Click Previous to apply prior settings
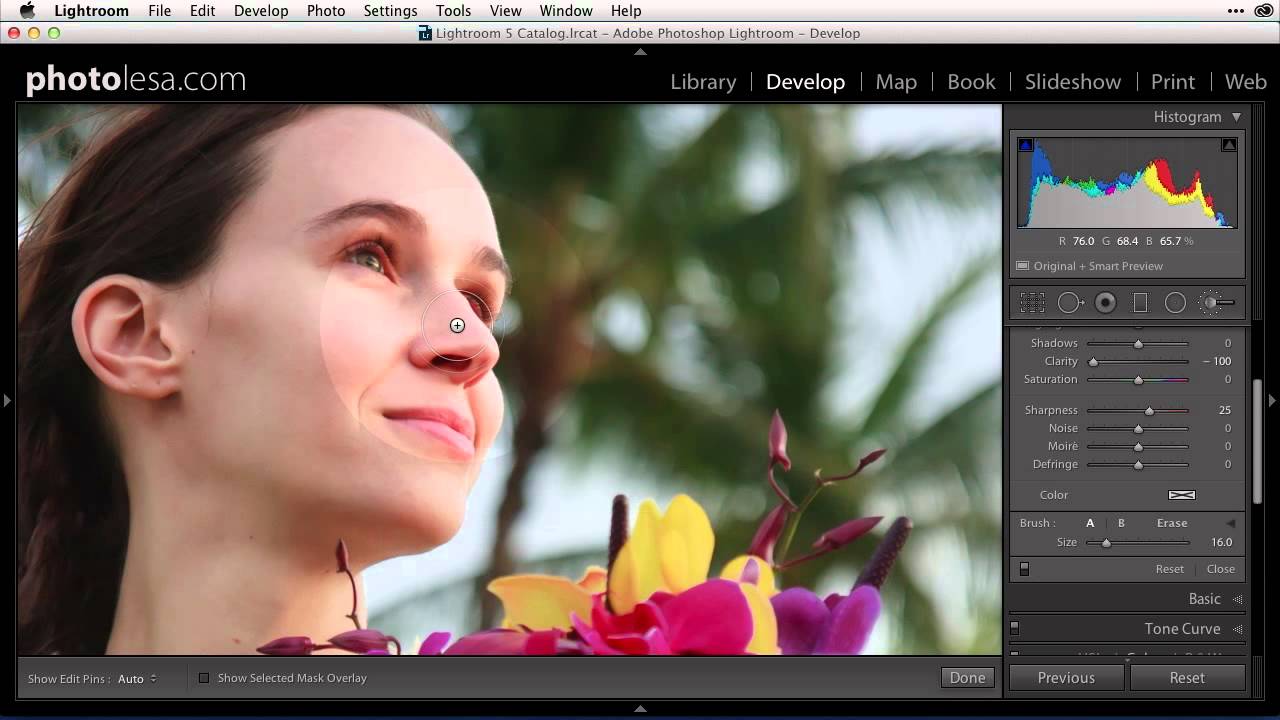This screenshot has height=720, width=1280. click(1065, 677)
